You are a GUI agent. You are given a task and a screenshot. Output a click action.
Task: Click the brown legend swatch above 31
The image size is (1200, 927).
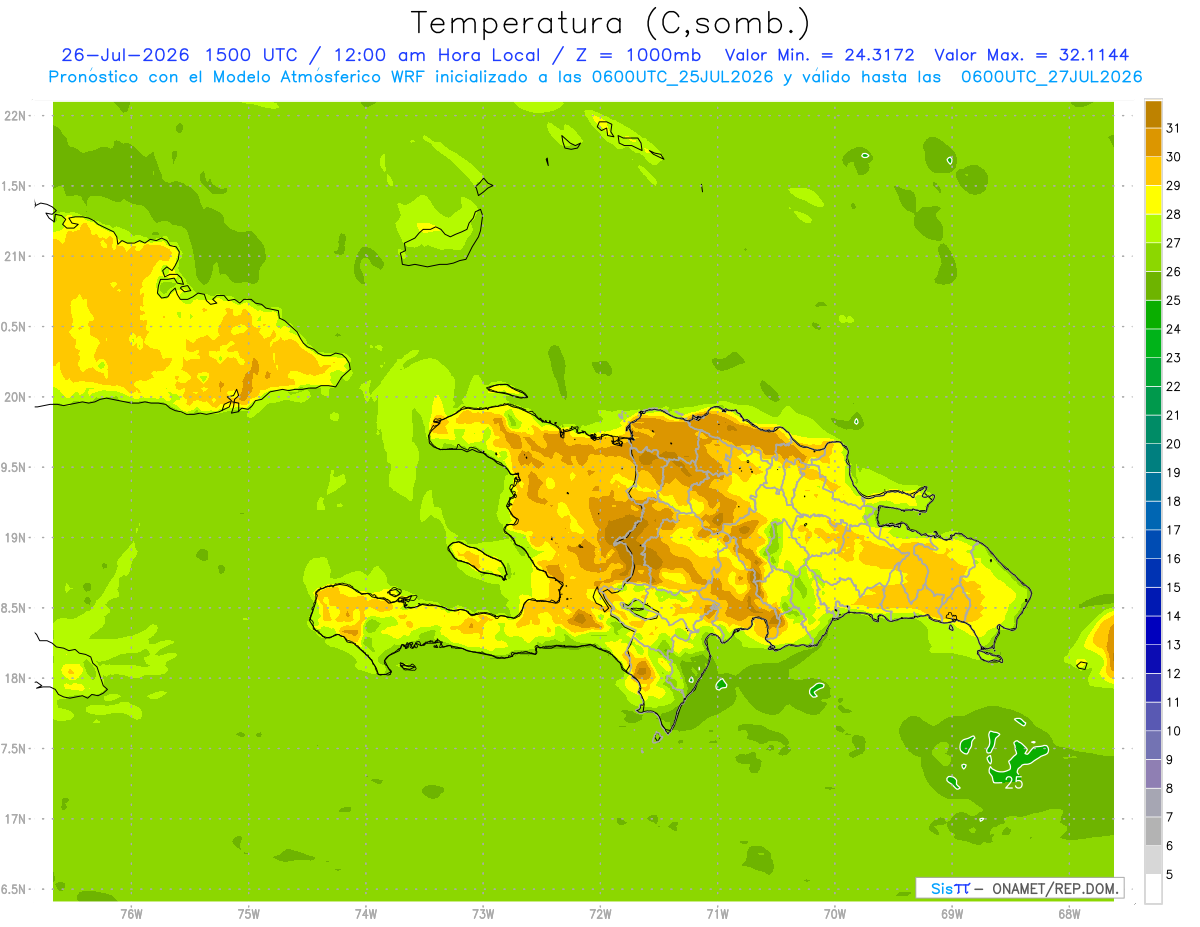1153,113
